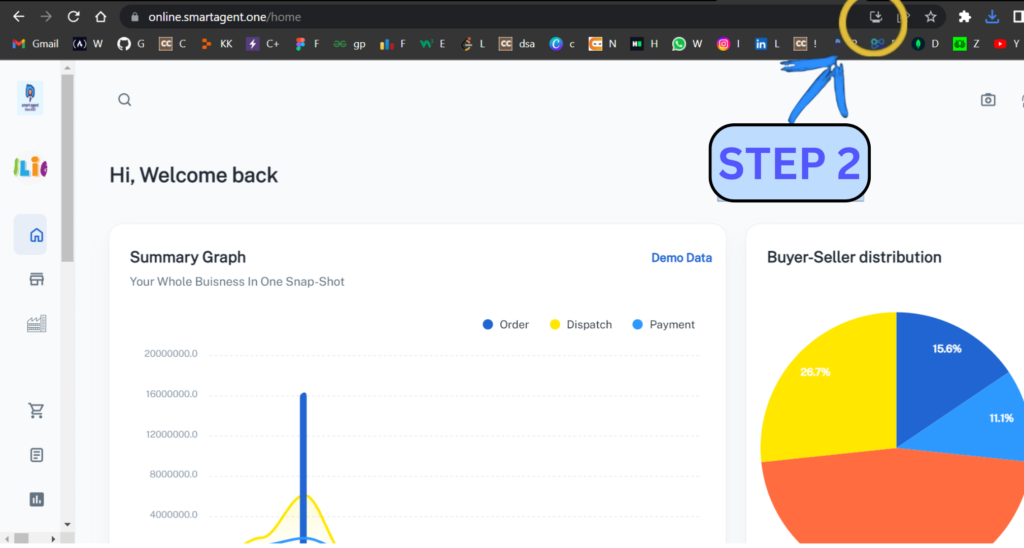Open the Instagram bookmark
Viewport: 1024px width, 548px height.
point(728,44)
